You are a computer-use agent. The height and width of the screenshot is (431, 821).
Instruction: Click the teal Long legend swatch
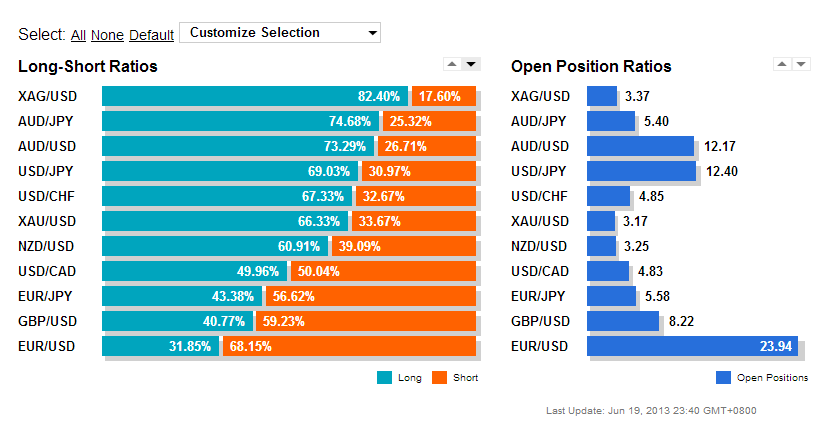(384, 378)
